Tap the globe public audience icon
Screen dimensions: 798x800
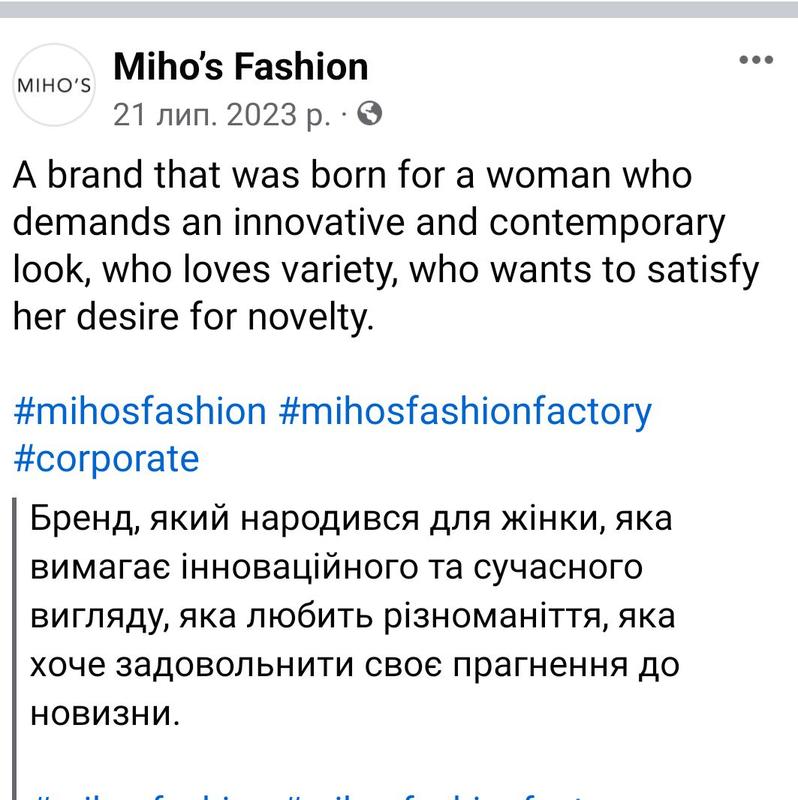[369, 113]
